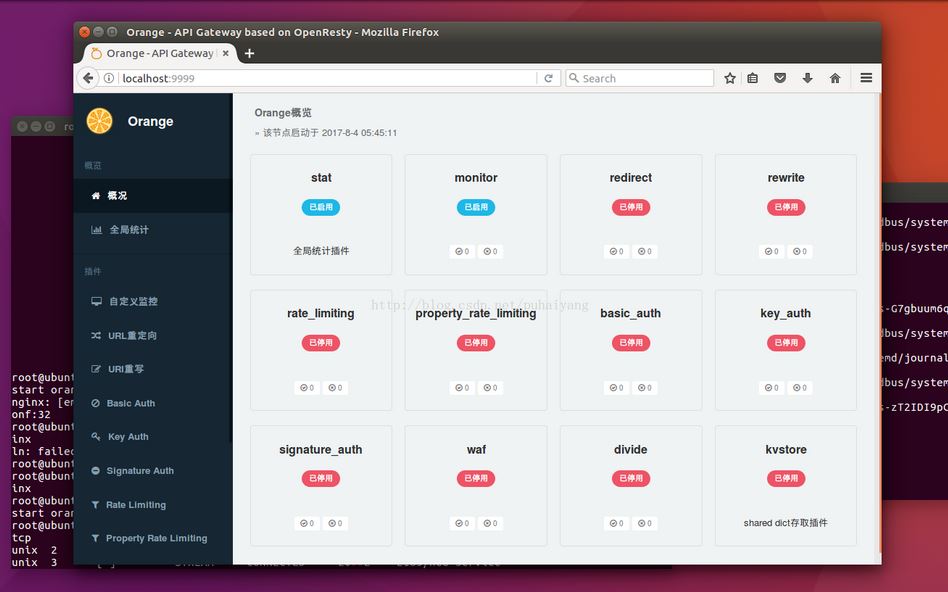Click the 已停用 badge on kvstore card
Image resolution: width=948 pixels, height=592 pixels.
tap(786, 478)
